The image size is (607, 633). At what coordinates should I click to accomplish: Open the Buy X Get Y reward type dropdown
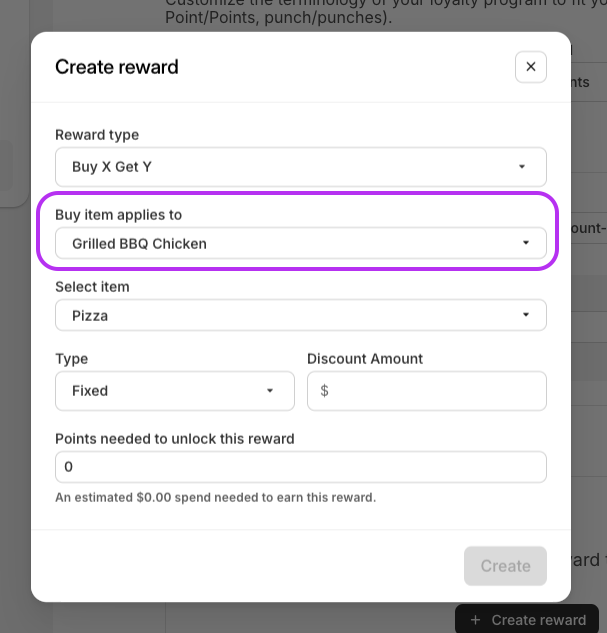pos(300,167)
